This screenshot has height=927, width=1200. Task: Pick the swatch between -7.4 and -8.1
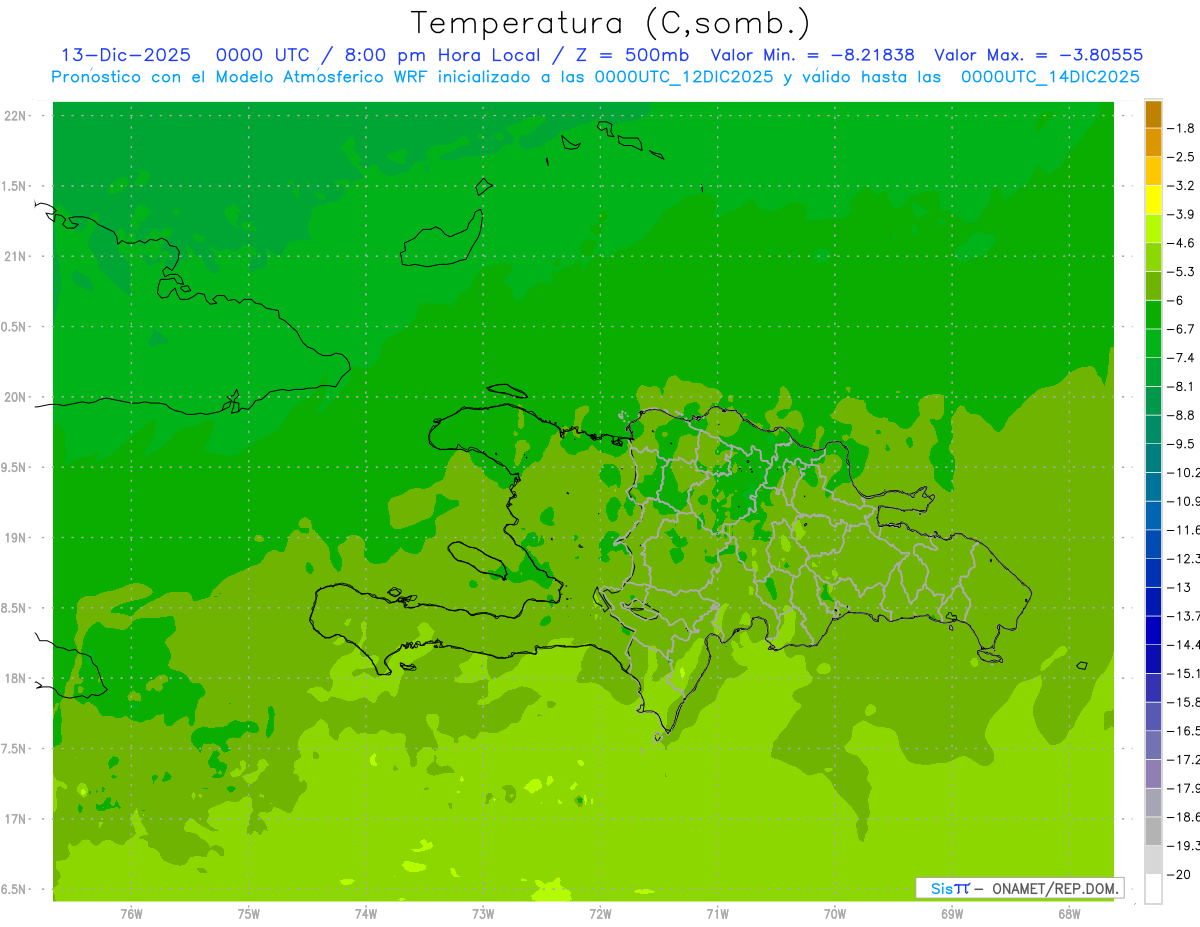pyautogui.click(x=1153, y=372)
